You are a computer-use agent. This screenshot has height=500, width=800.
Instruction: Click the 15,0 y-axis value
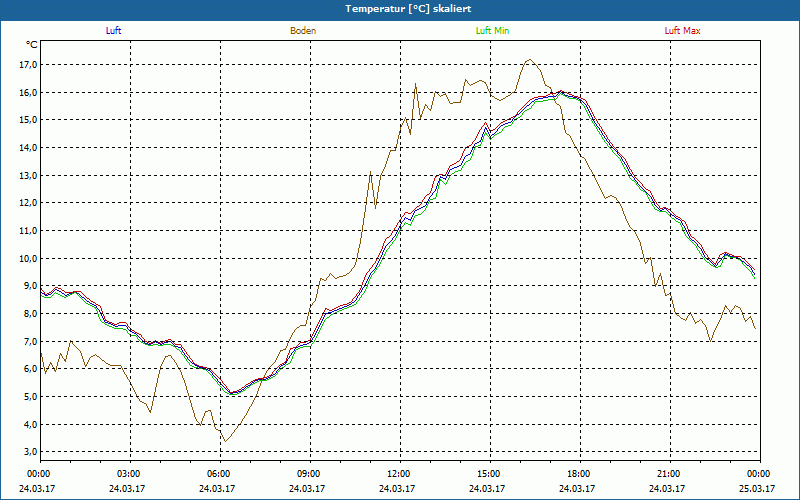tap(29, 120)
